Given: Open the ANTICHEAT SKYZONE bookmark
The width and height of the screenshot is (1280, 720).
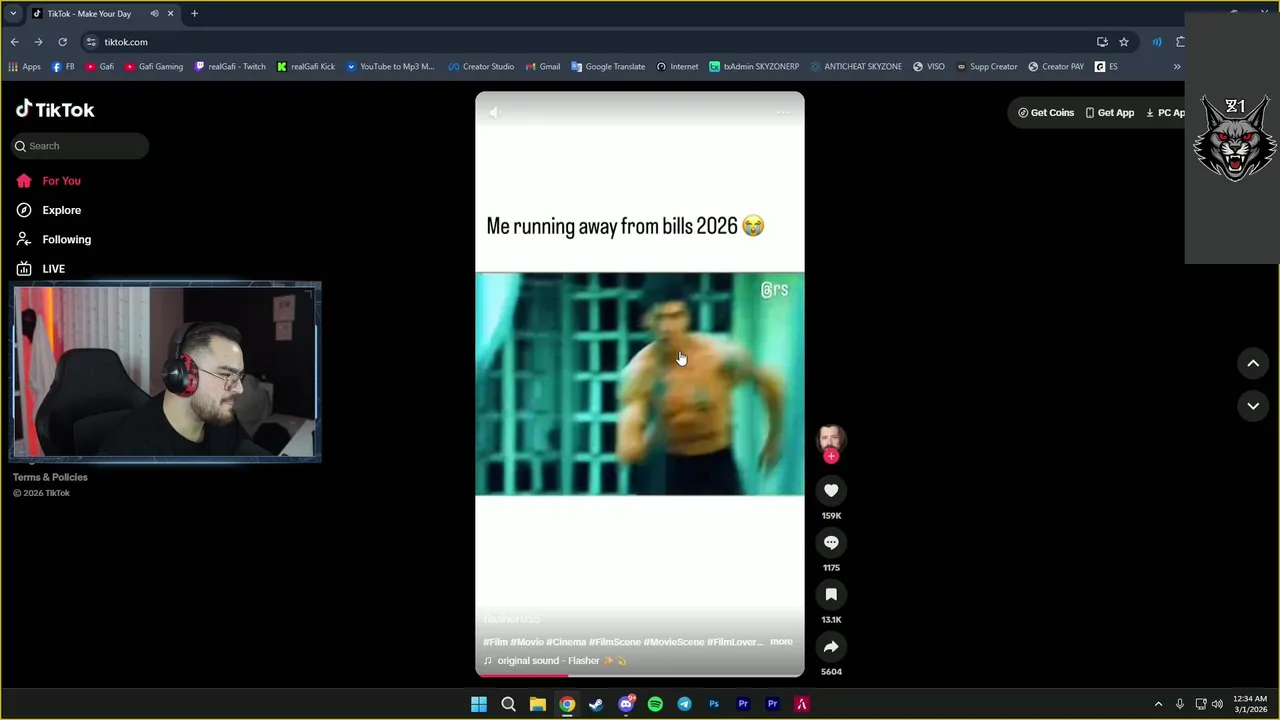Looking at the screenshot, I should [x=856, y=67].
